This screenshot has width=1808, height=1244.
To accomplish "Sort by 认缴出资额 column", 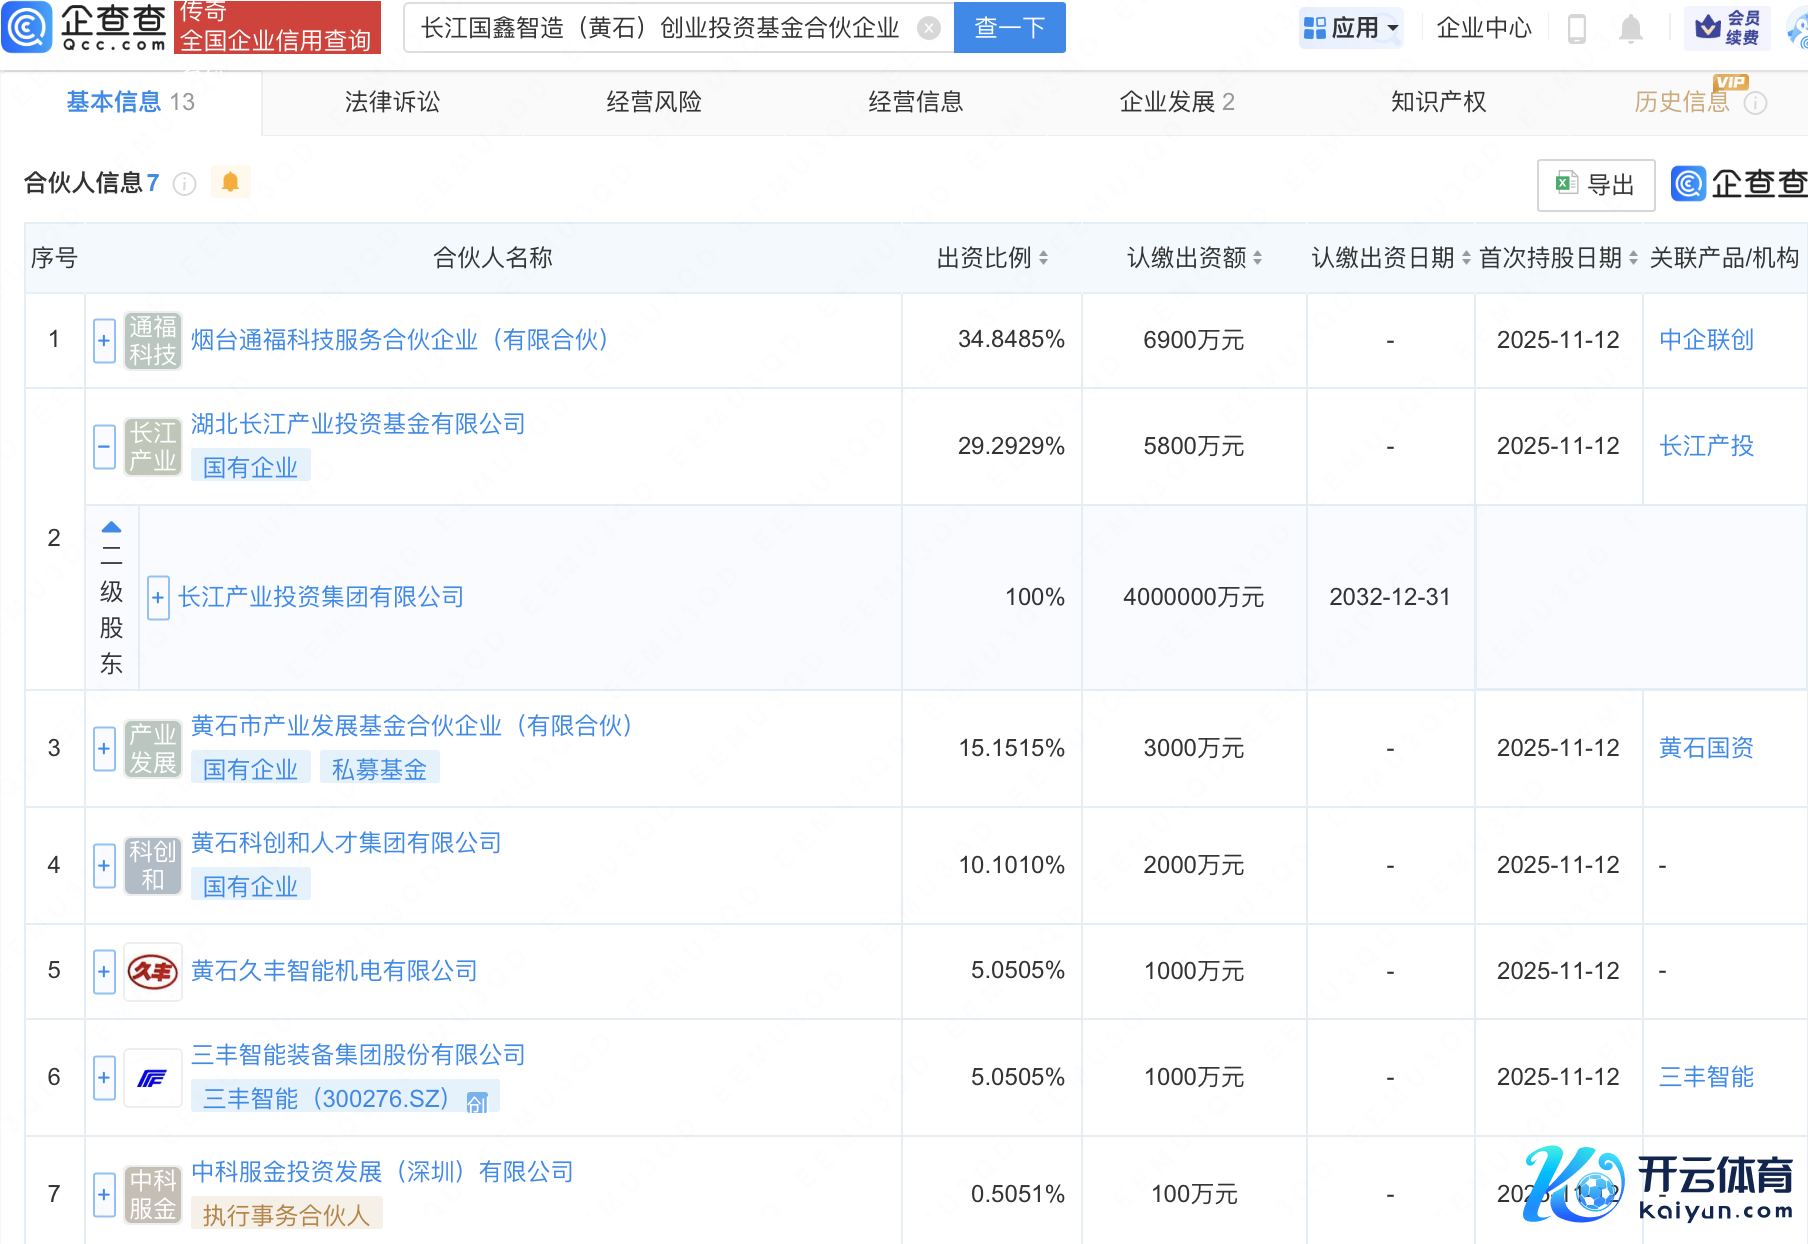I will (x=1257, y=258).
